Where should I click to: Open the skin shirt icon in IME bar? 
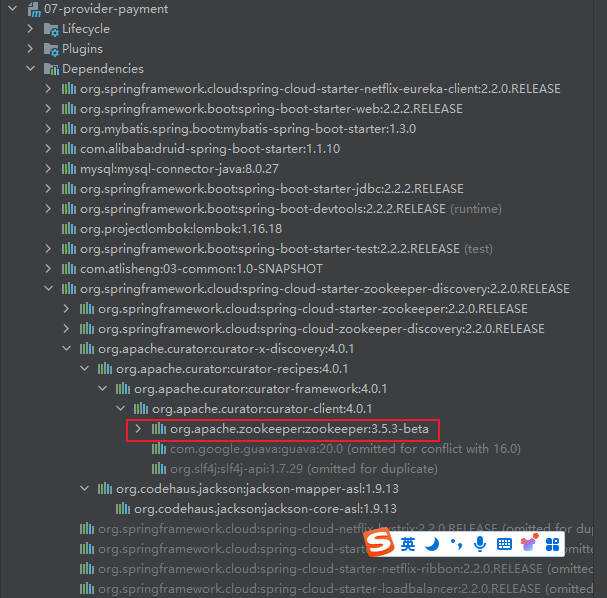coord(528,544)
